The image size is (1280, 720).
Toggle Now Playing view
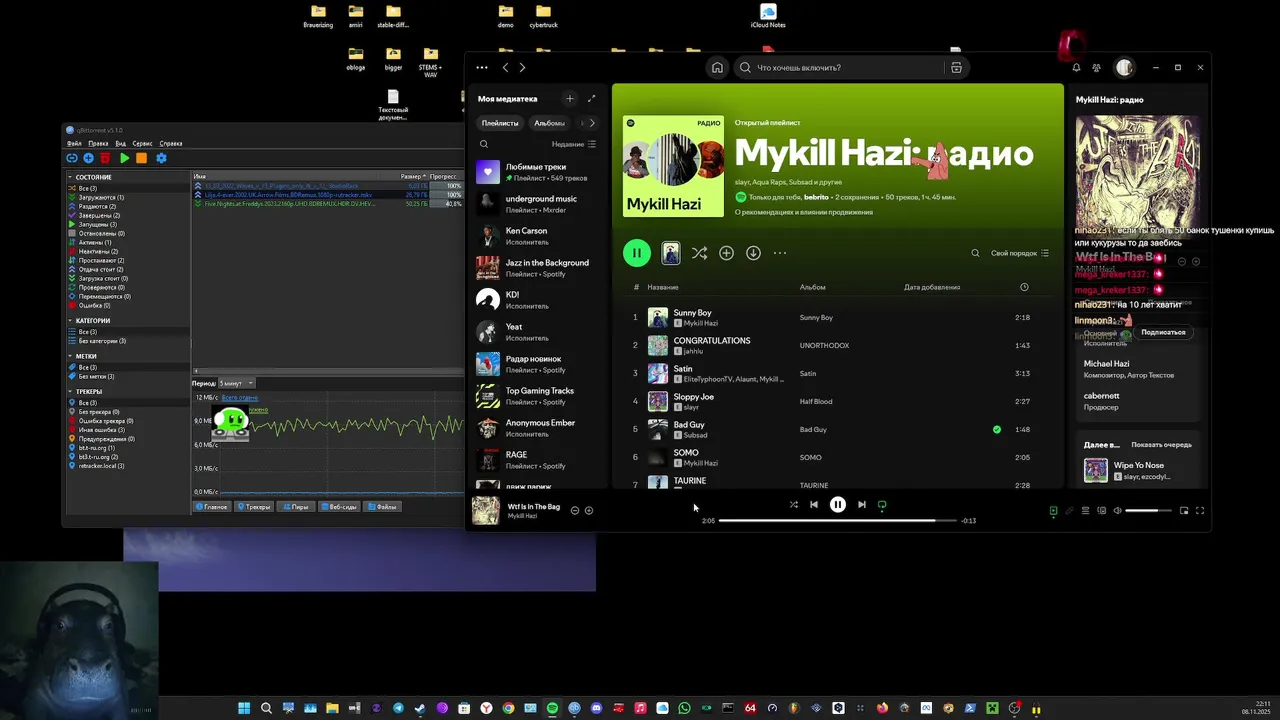(1053, 511)
